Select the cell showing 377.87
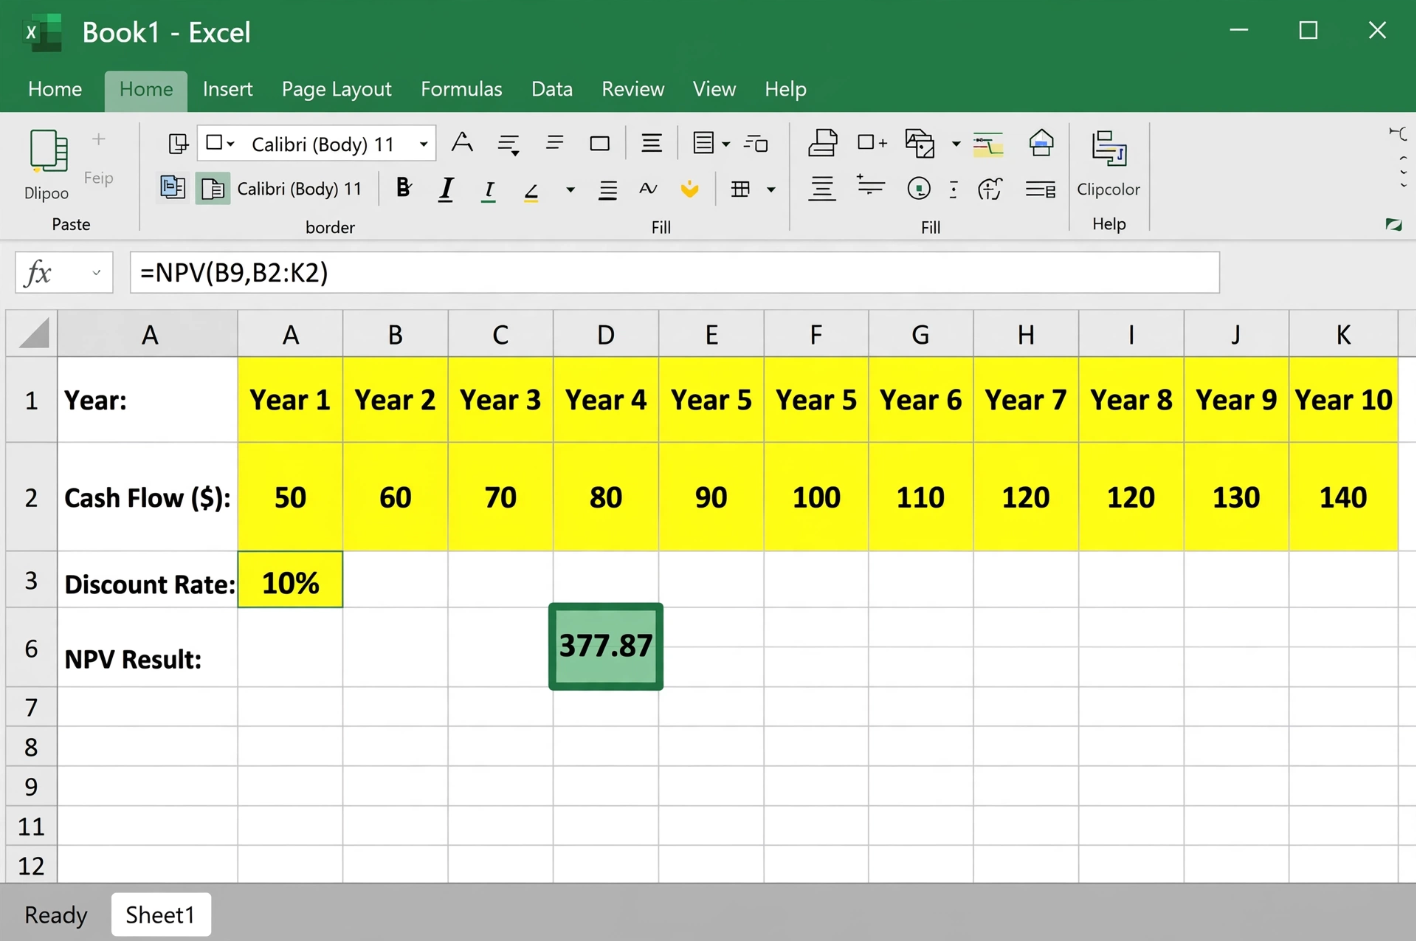This screenshot has height=941, width=1416. click(x=606, y=646)
